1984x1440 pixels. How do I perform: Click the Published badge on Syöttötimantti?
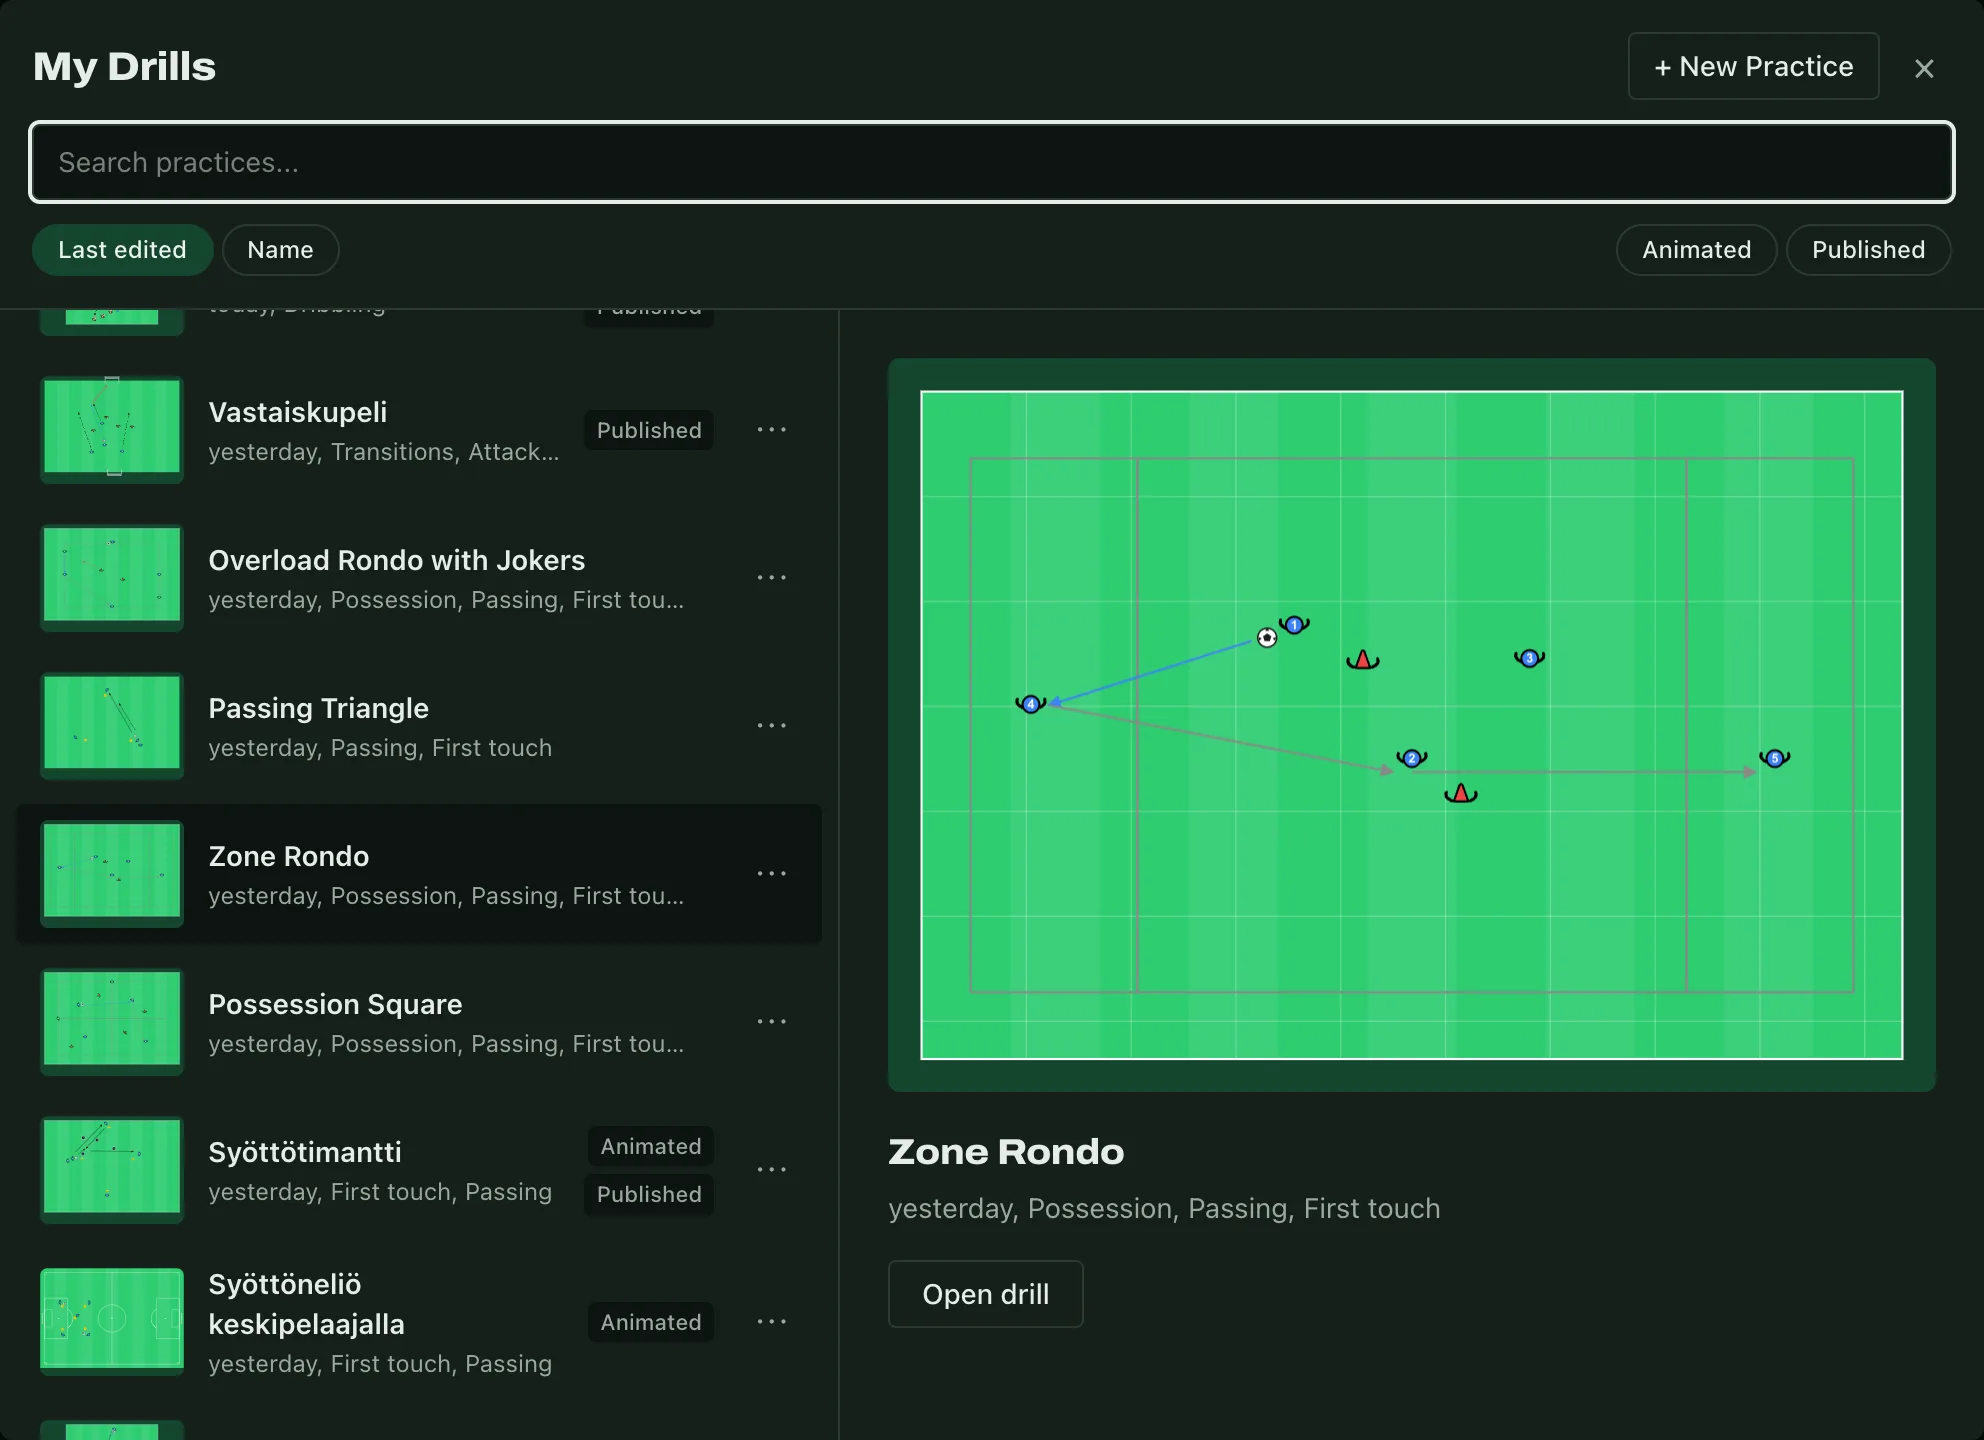[649, 1194]
